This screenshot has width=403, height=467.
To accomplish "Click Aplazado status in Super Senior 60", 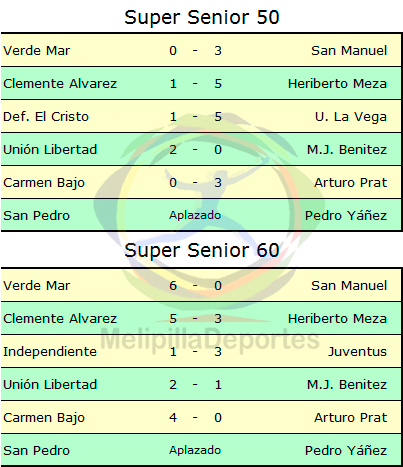I will point(195,450).
